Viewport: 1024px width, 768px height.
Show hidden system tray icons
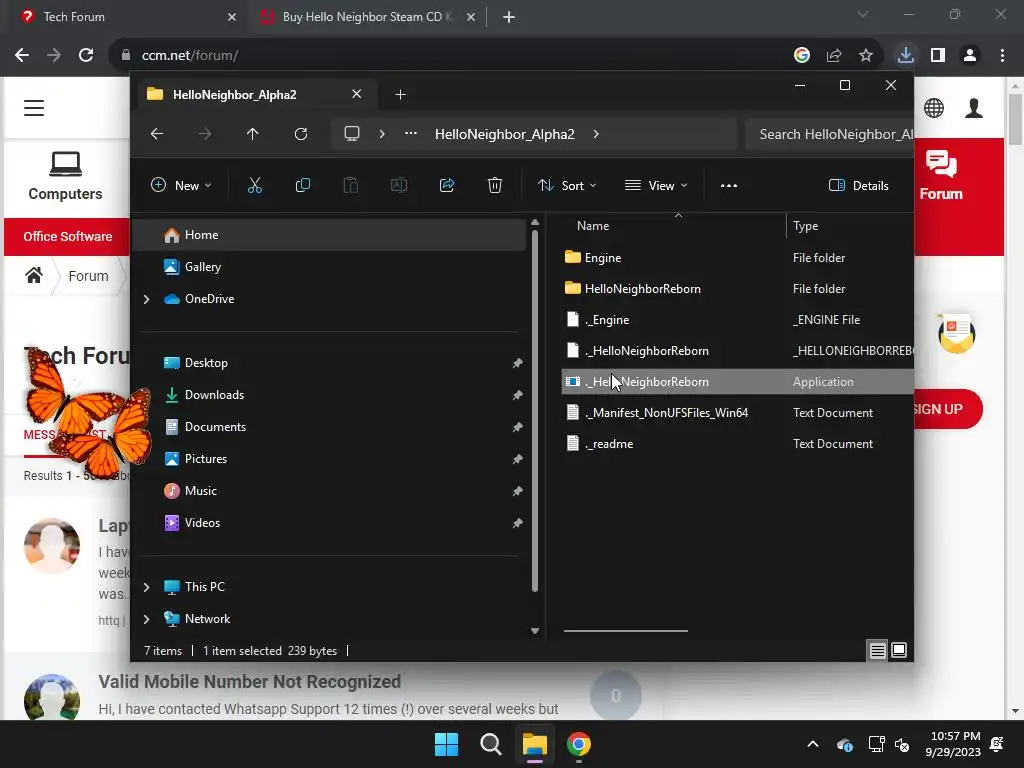click(813, 744)
